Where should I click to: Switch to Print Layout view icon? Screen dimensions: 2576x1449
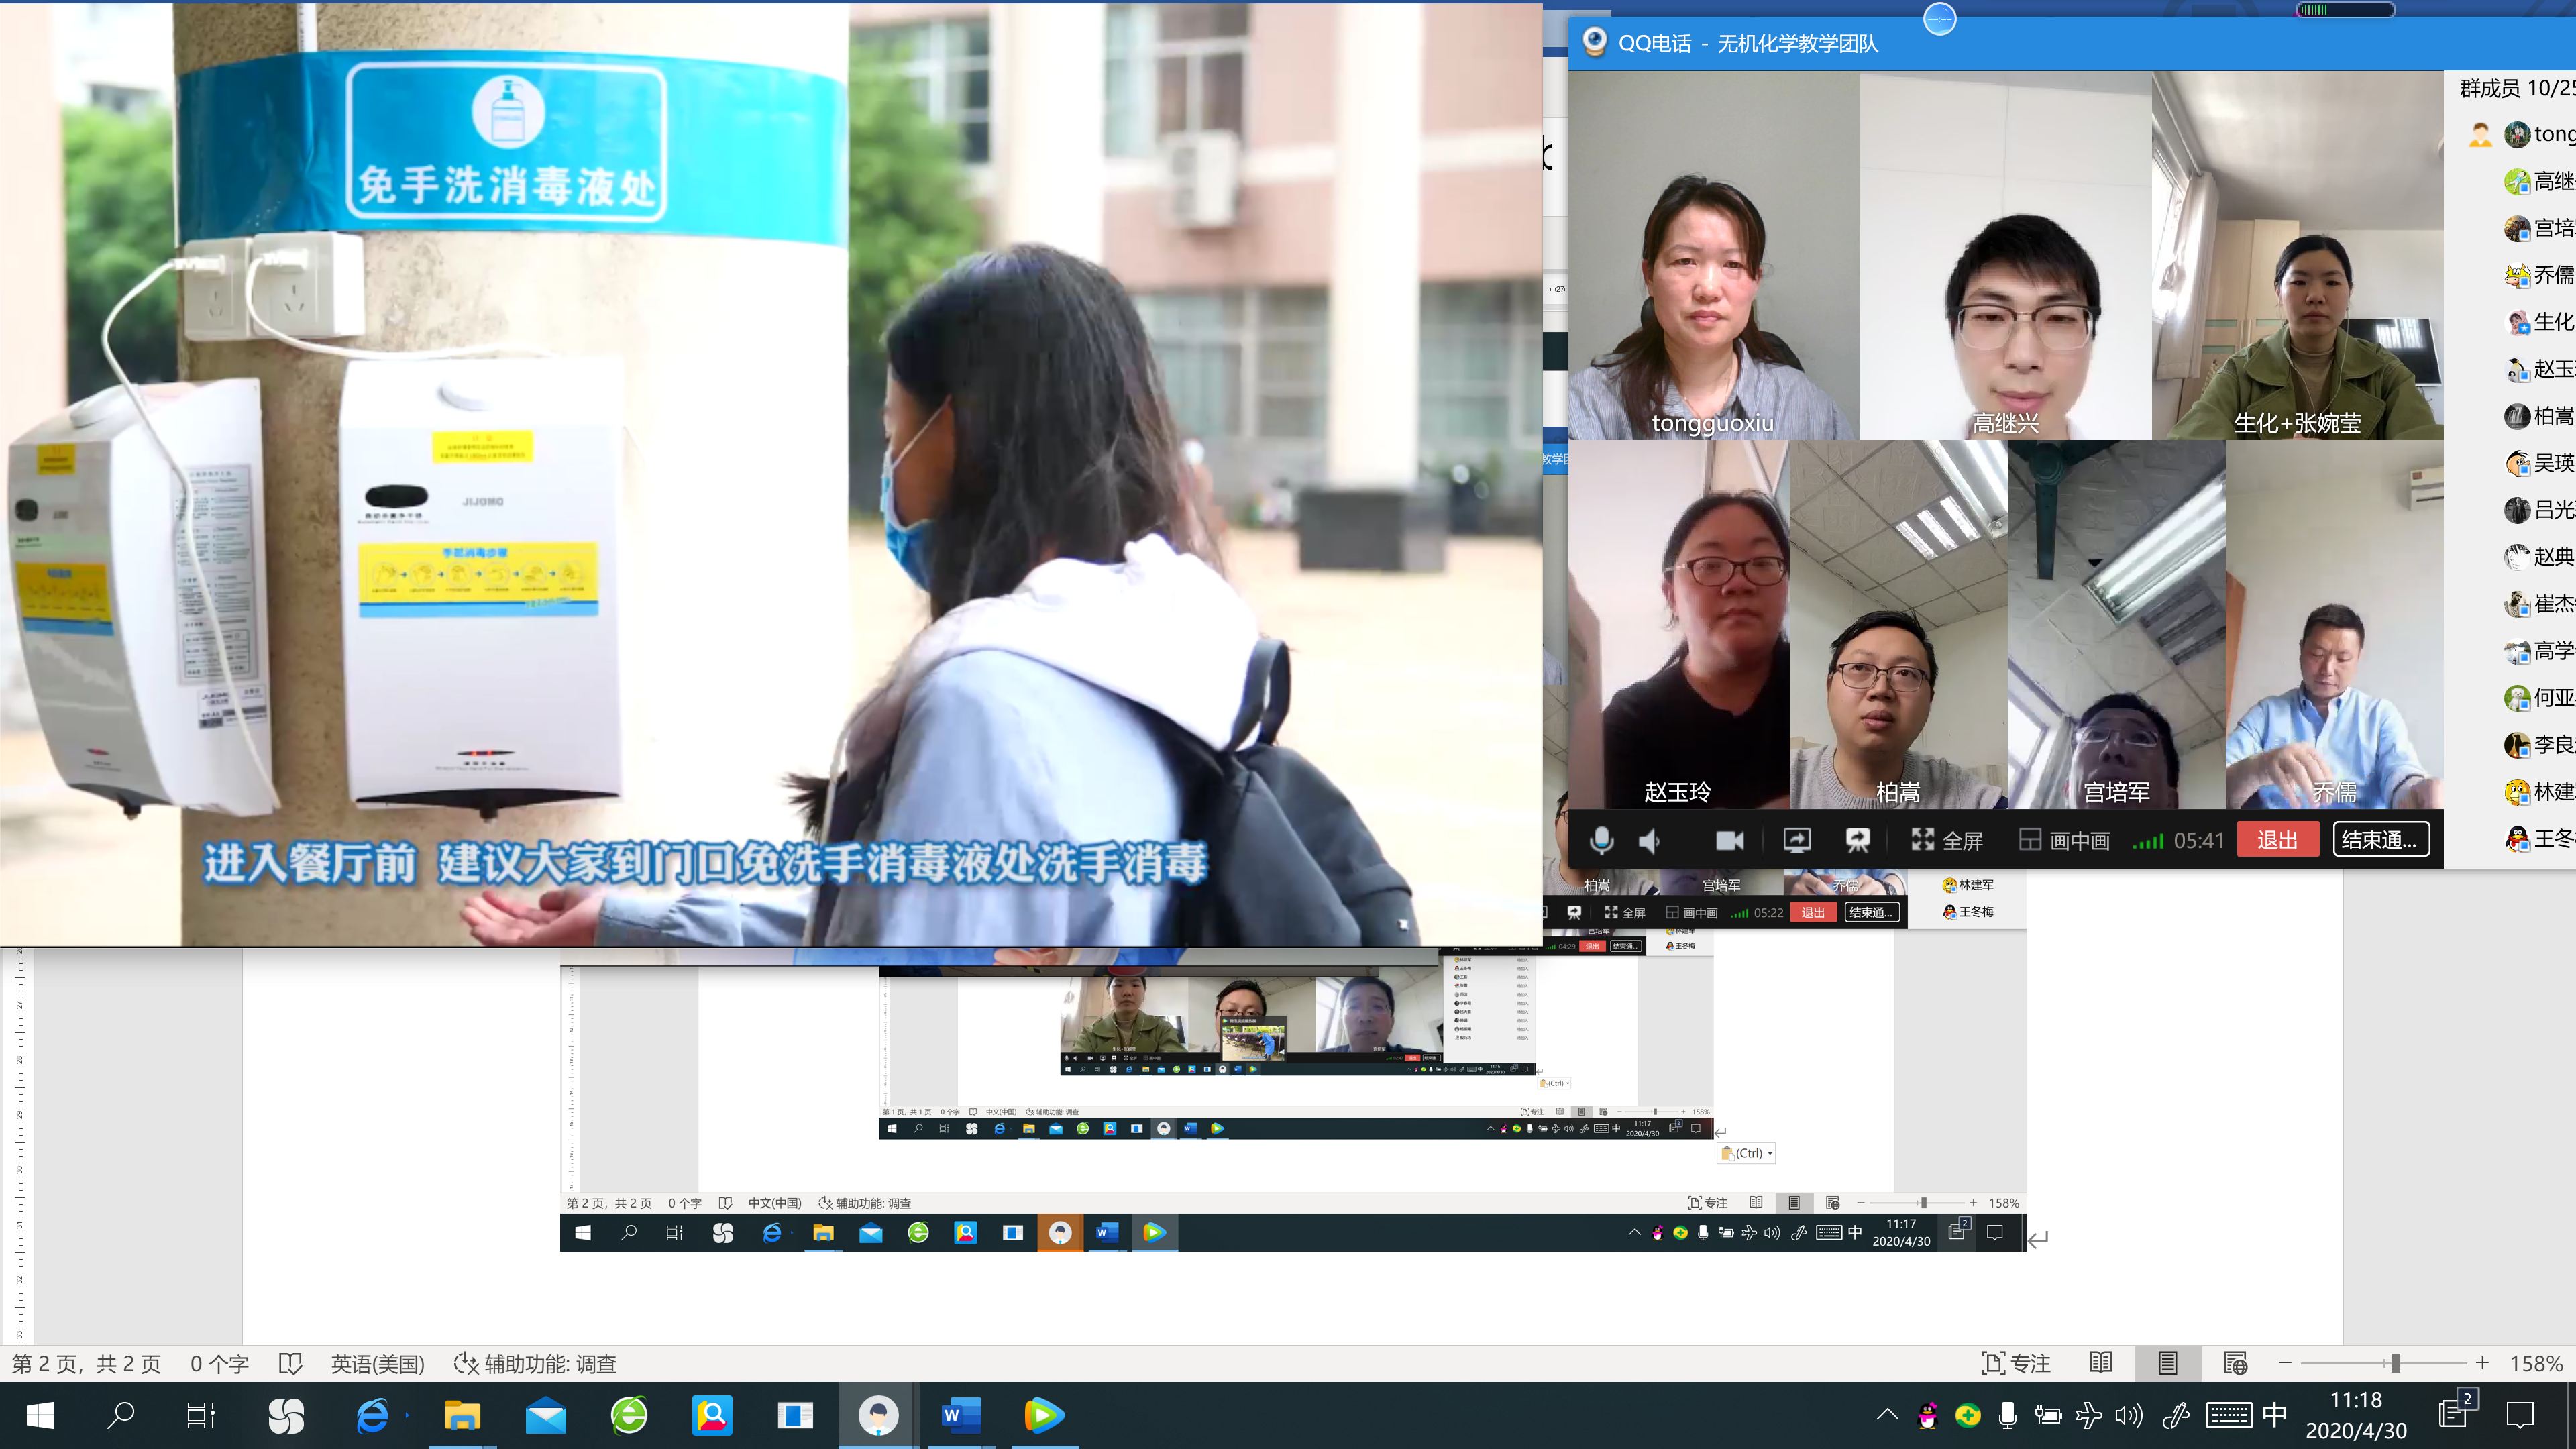2167,1363
